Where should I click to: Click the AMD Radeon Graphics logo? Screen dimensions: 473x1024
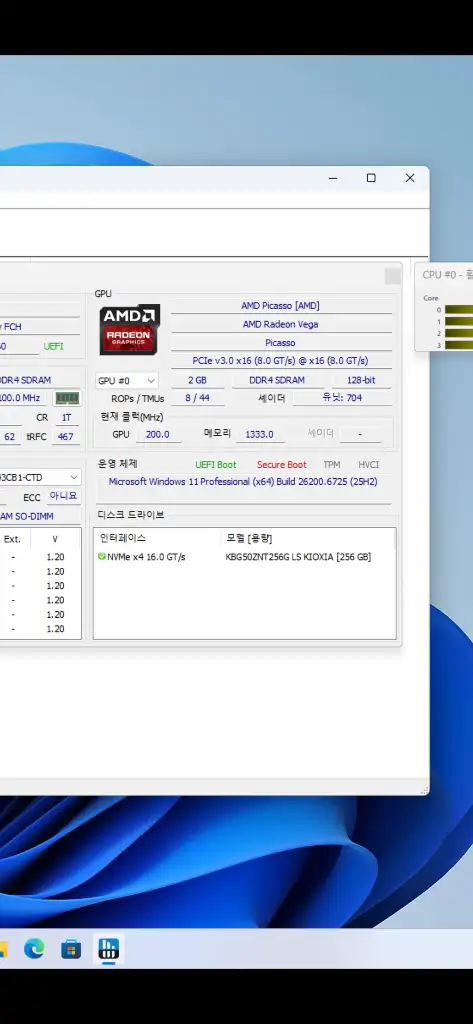click(x=129, y=330)
